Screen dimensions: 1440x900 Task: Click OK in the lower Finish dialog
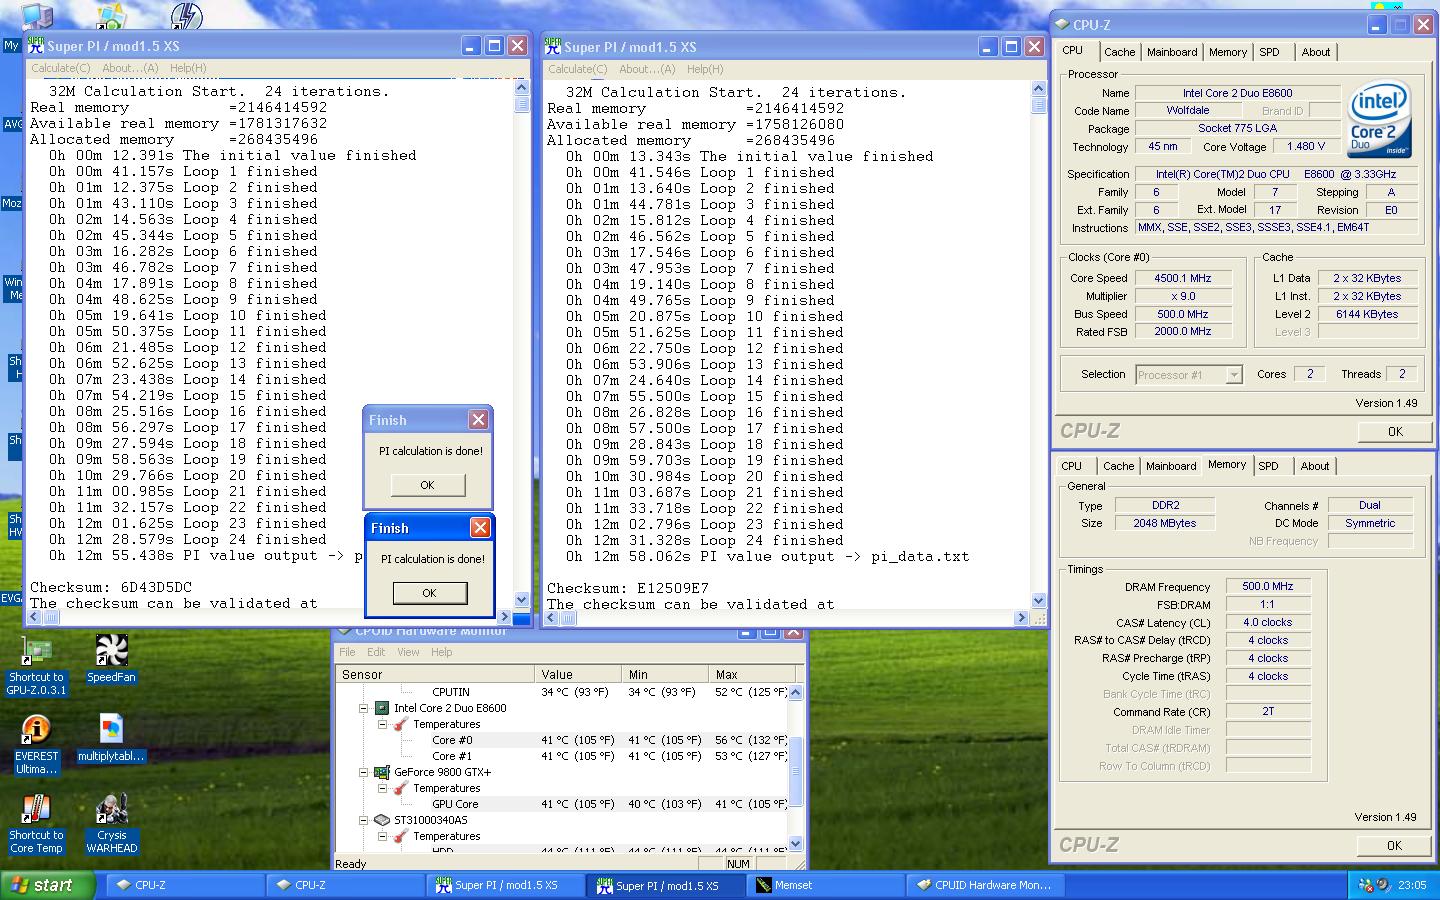(x=429, y=593)
